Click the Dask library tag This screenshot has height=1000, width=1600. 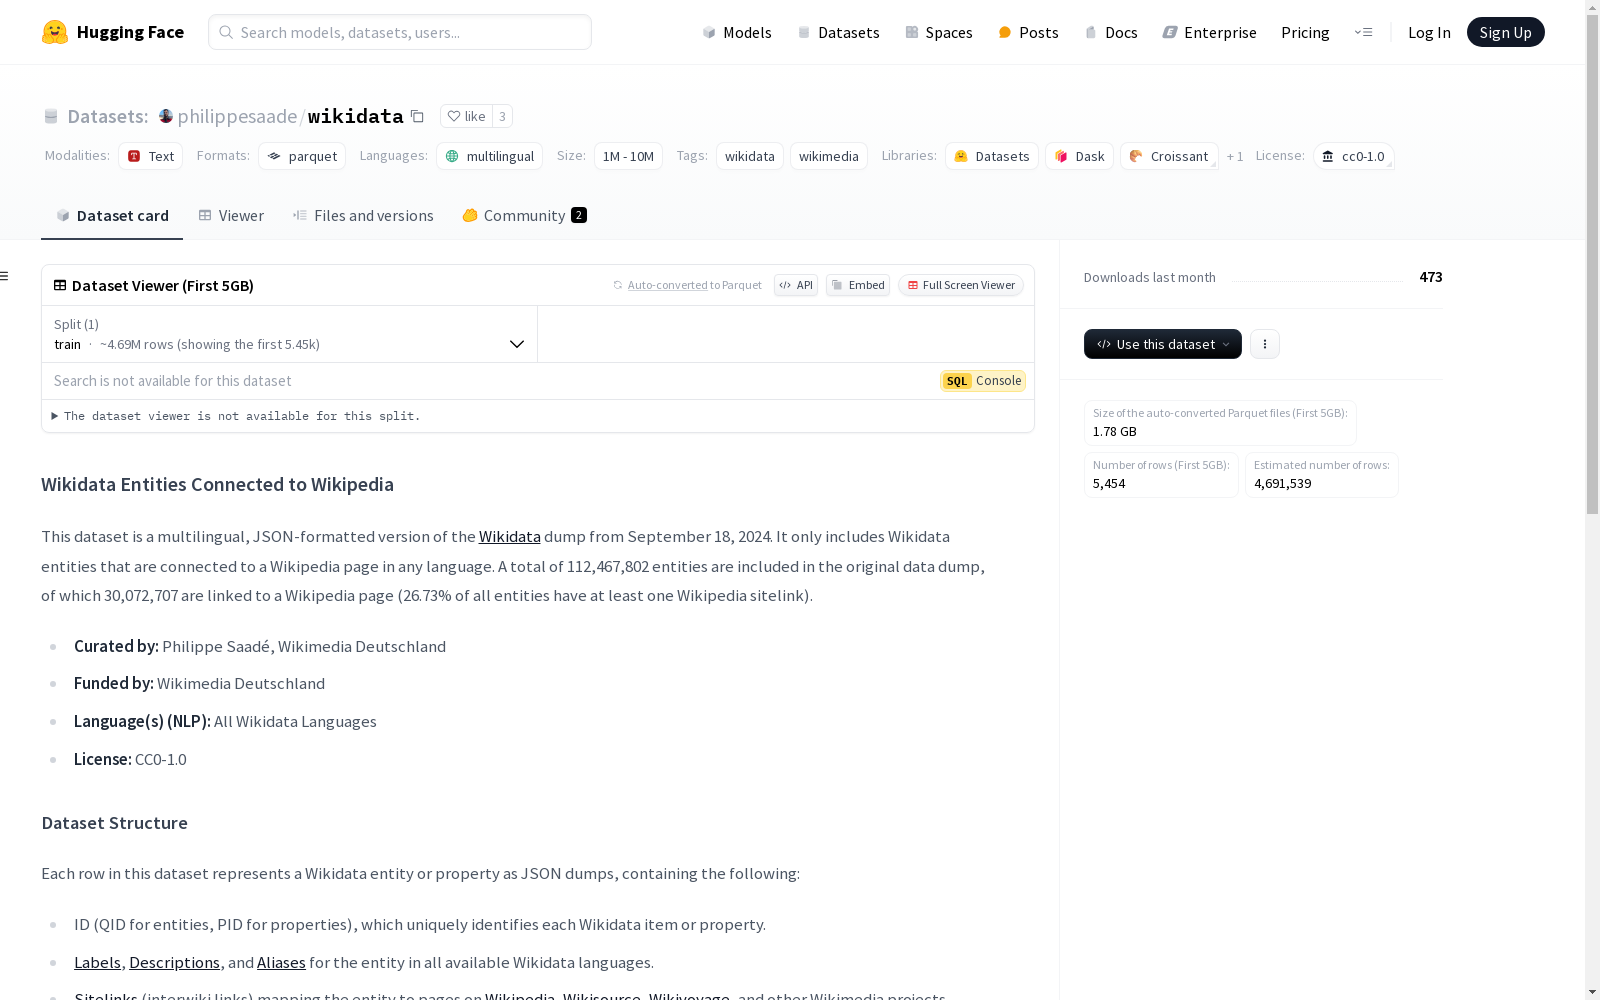(1079, 156)
